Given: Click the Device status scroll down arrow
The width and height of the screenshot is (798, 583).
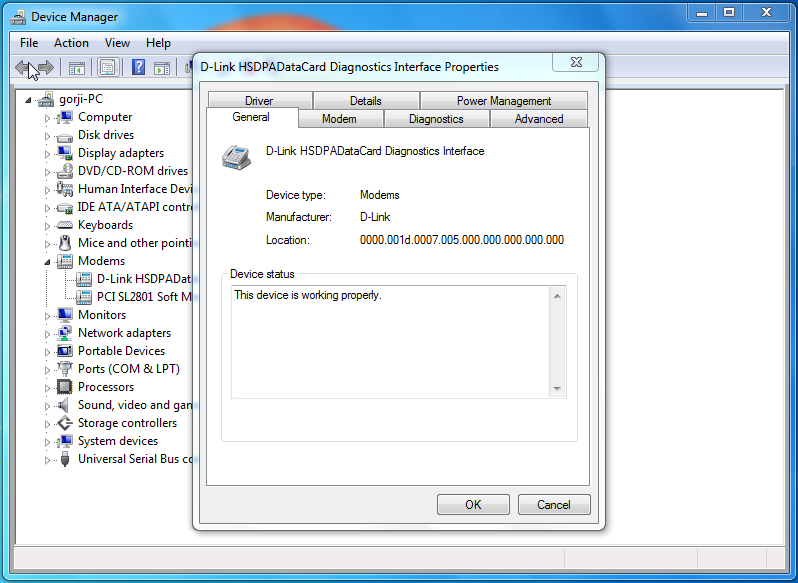Looking at the screenshot, I should pyautogui.click(x=557, y=389).
